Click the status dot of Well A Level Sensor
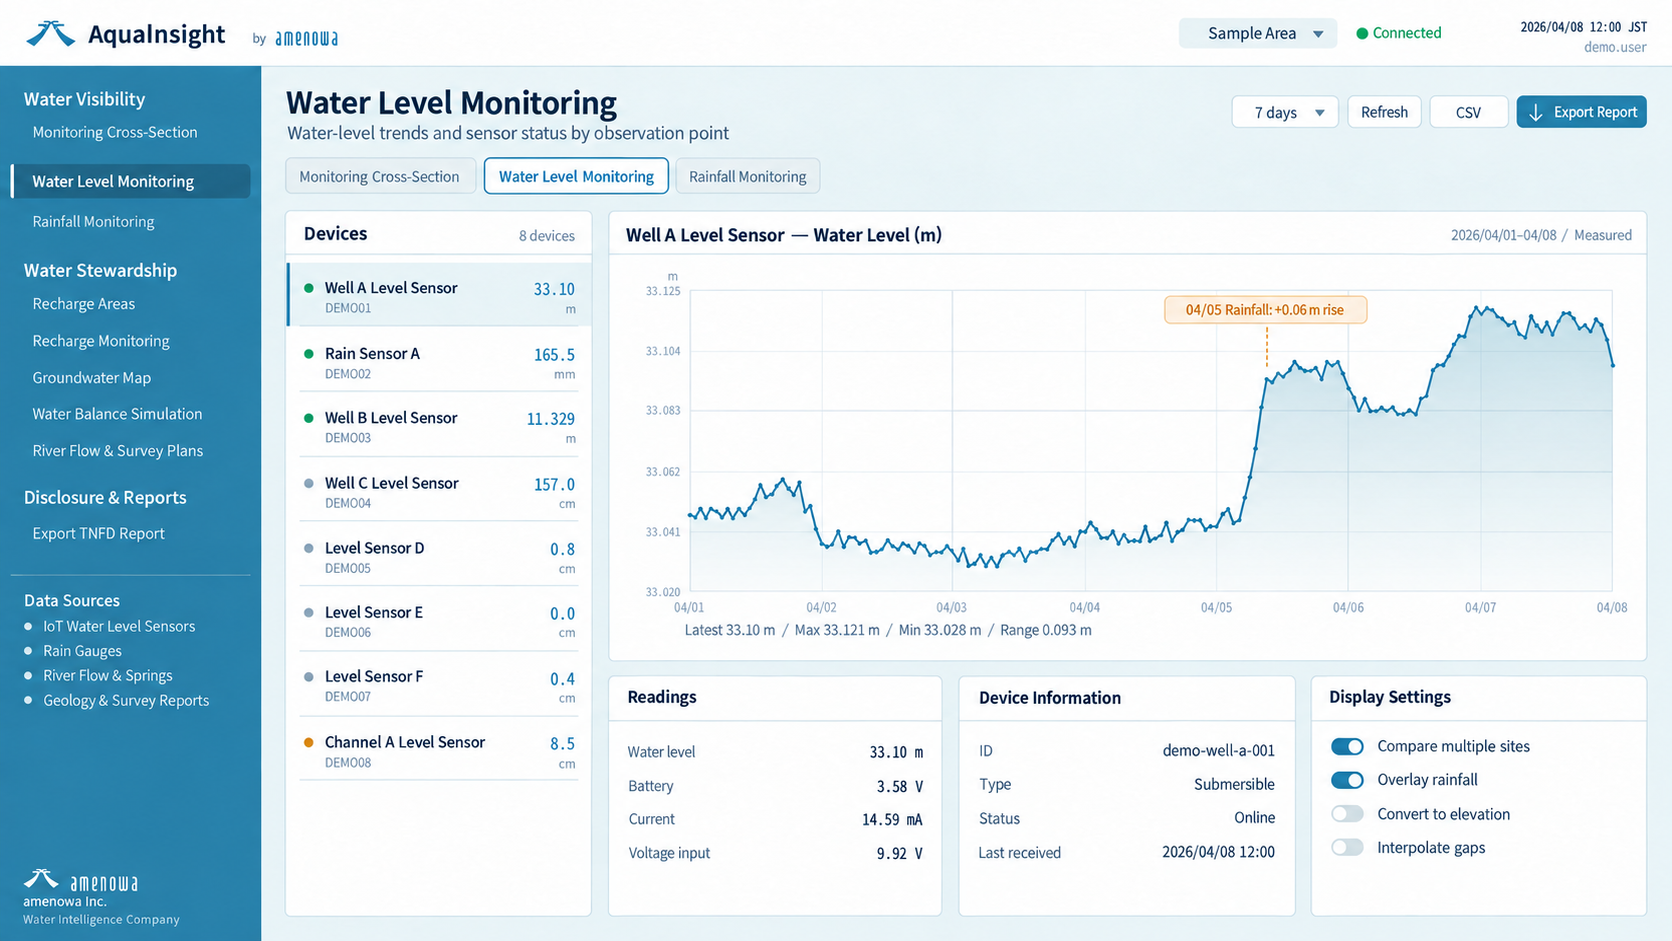The image size is (1672, 941). tap(308, 288)
